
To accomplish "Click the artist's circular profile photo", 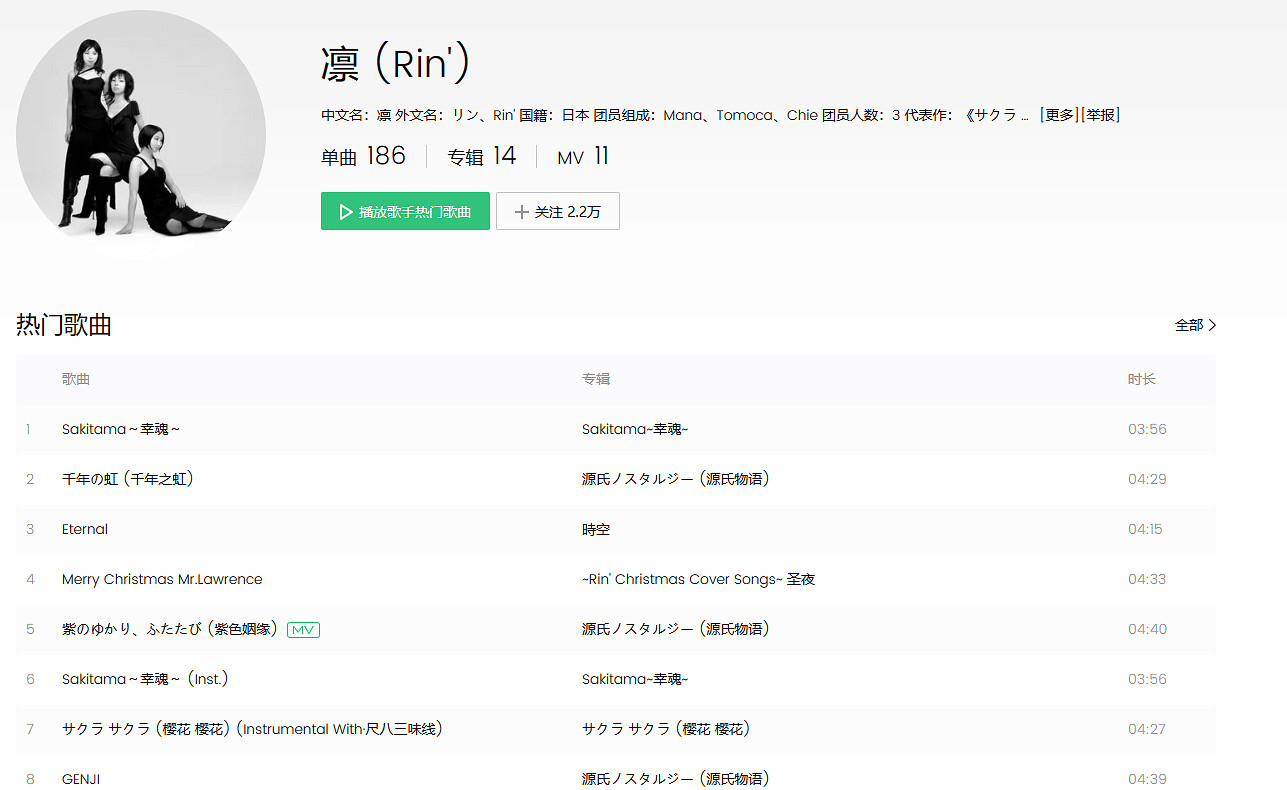I will pyautogui.click(x=140, y=133).
